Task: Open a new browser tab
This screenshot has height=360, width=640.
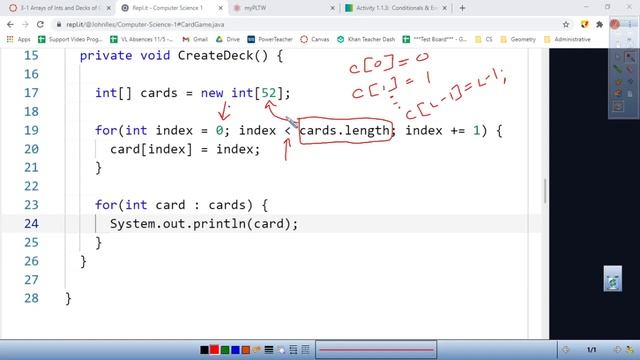Action: click(x=462, y=8)
